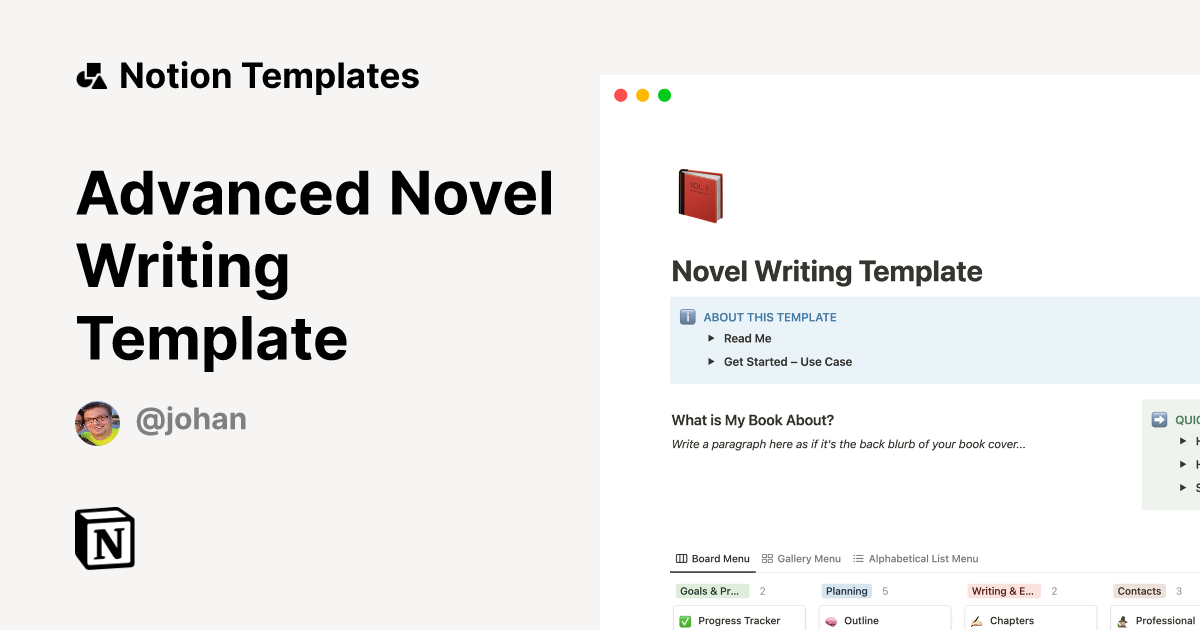Click the green checkmark on Progress Tracker card
The image size is (1200, 630).
(685, 621)
